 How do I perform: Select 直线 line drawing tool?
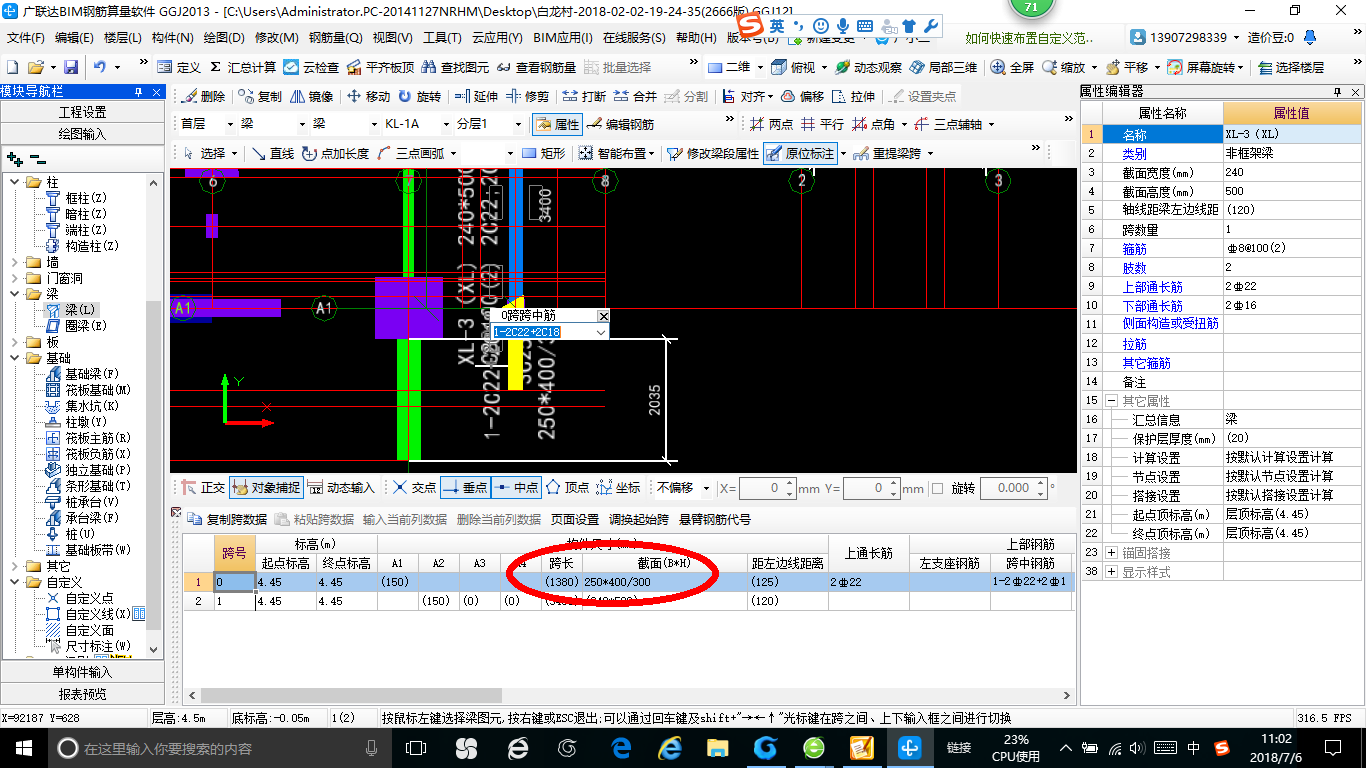273,153
